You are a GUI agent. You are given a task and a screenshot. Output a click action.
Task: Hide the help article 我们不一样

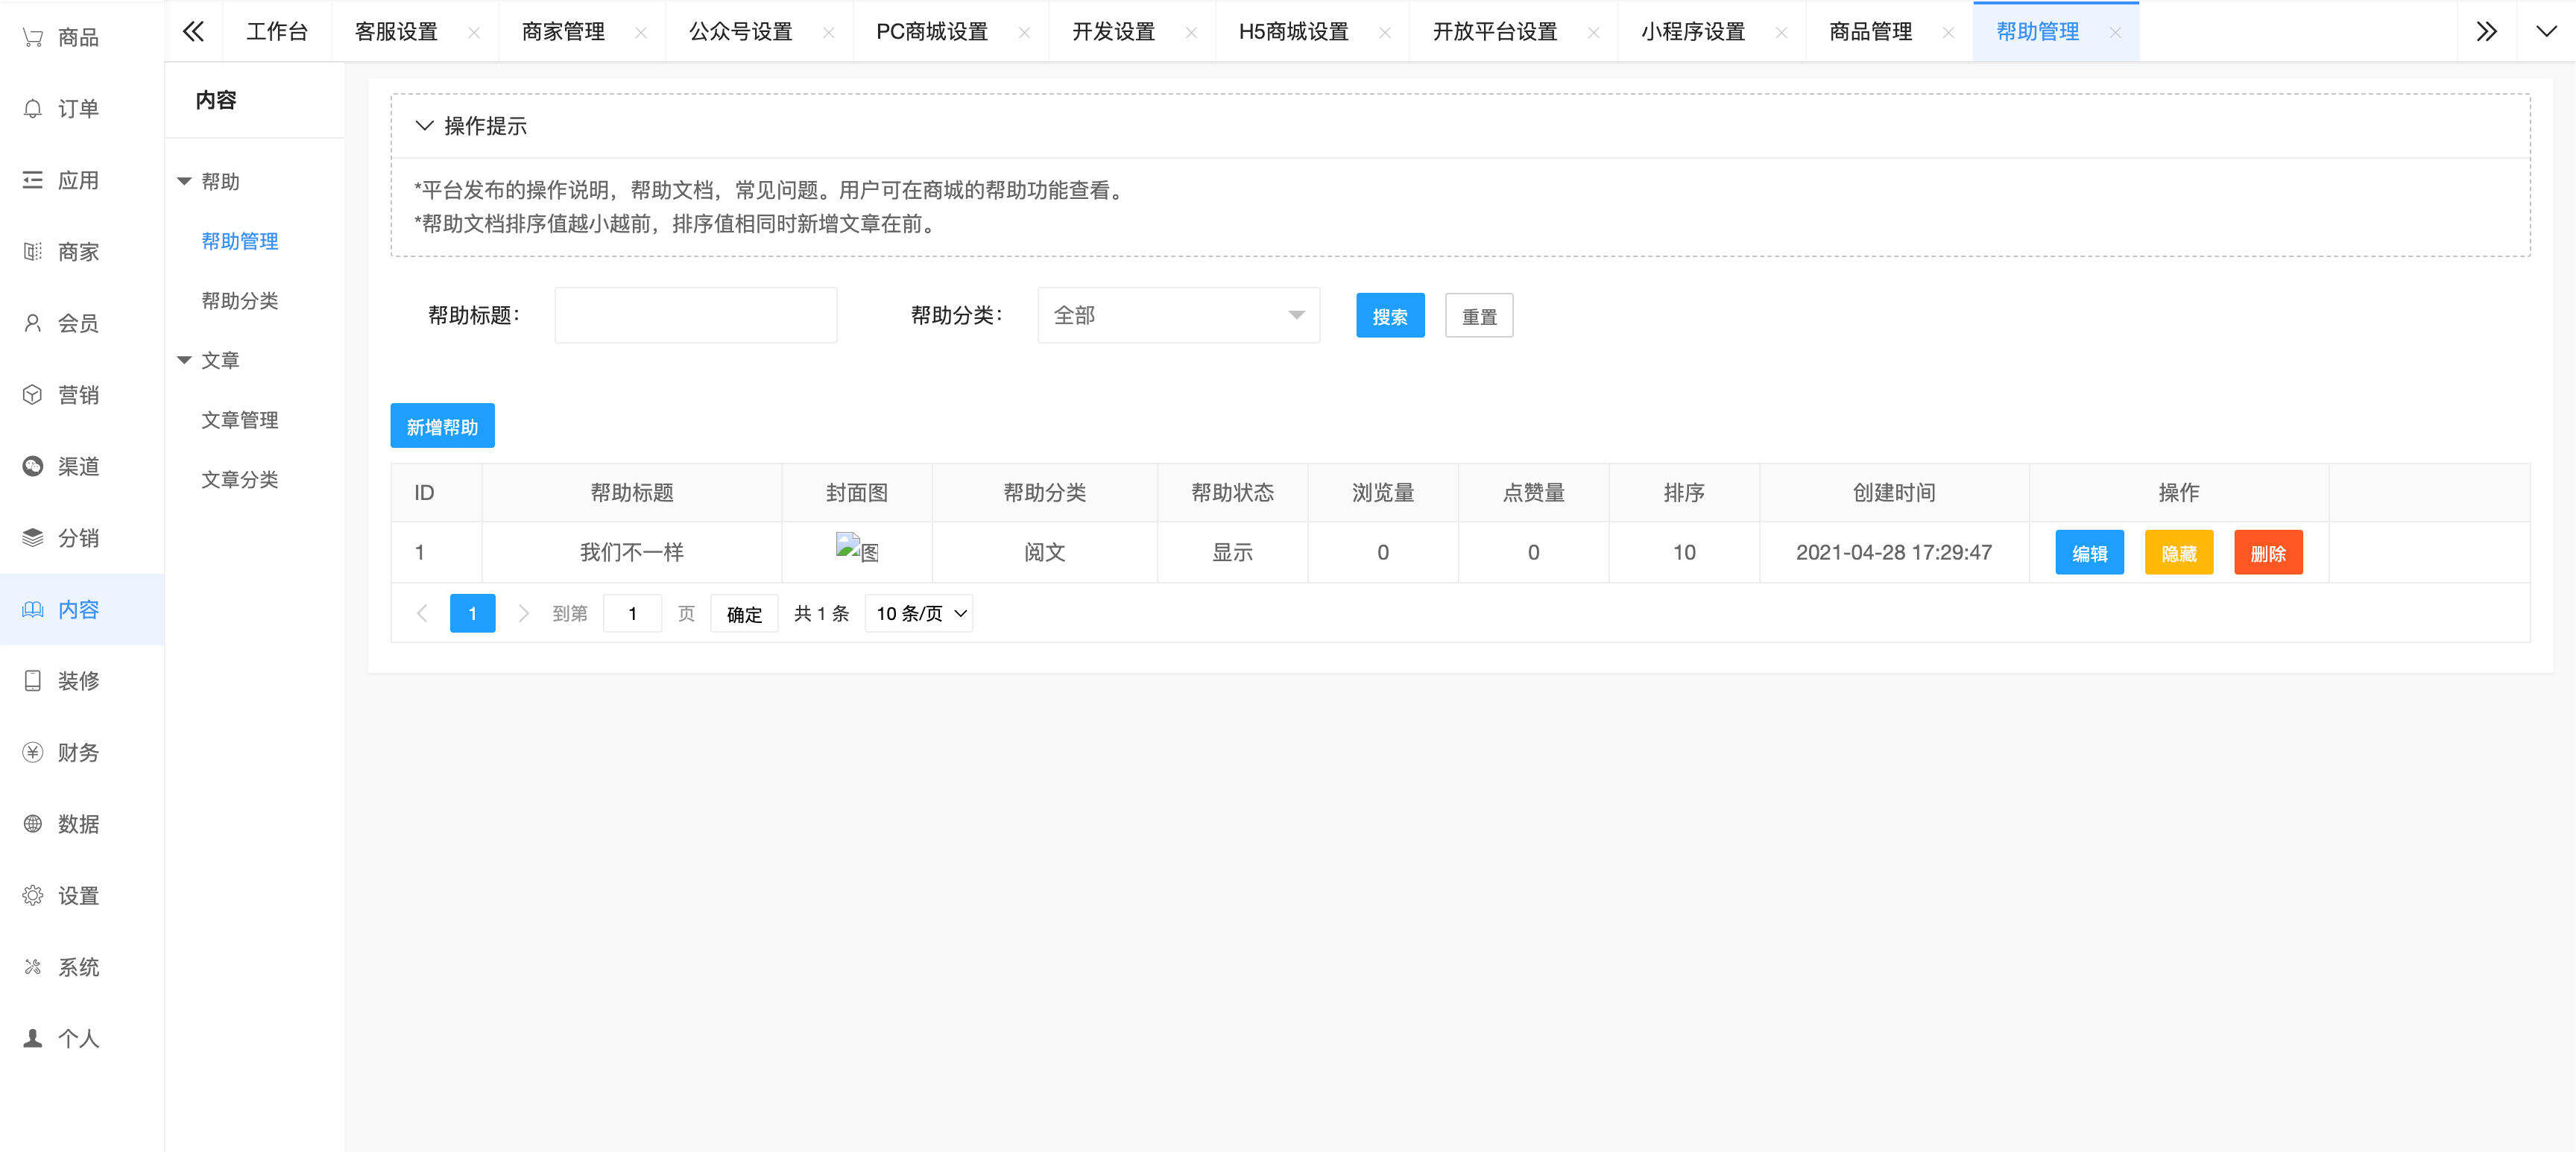2179,552
